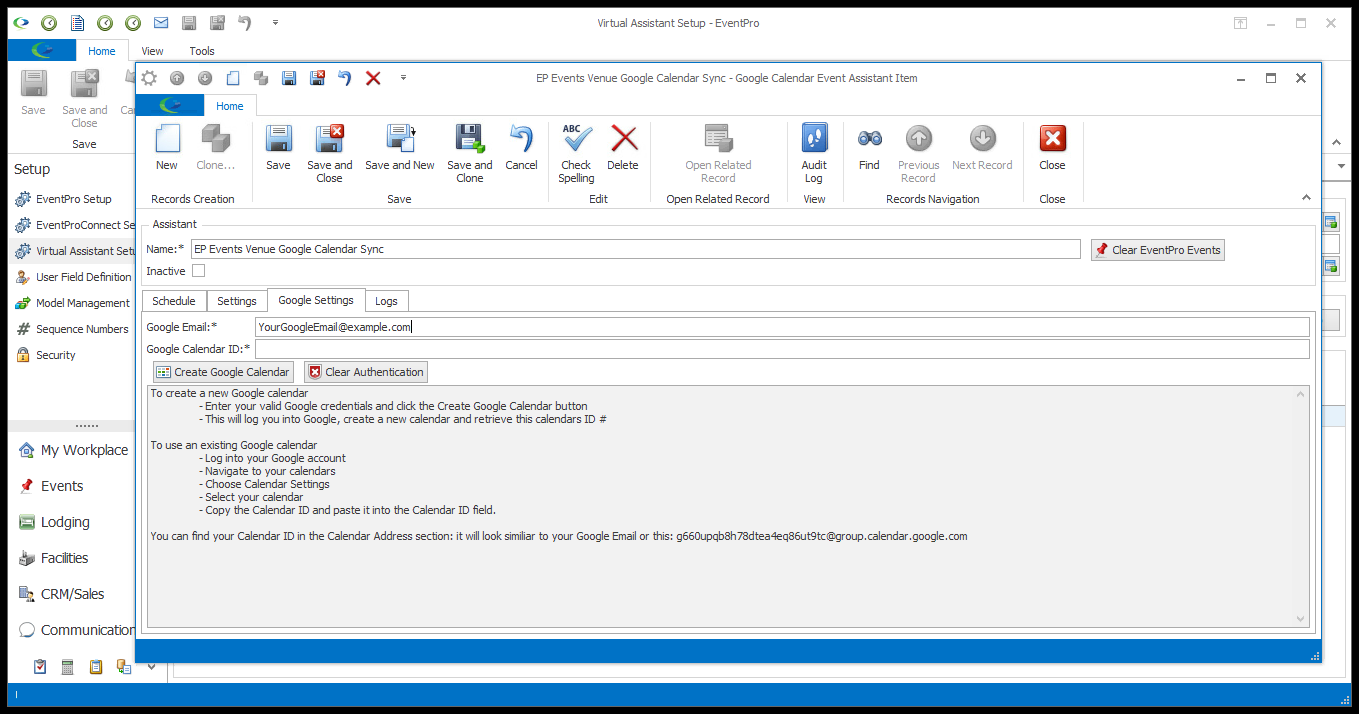Click the red X delete icon in dialog title bar
Screen dimensions: 1359x714
[x=373, y=78]
